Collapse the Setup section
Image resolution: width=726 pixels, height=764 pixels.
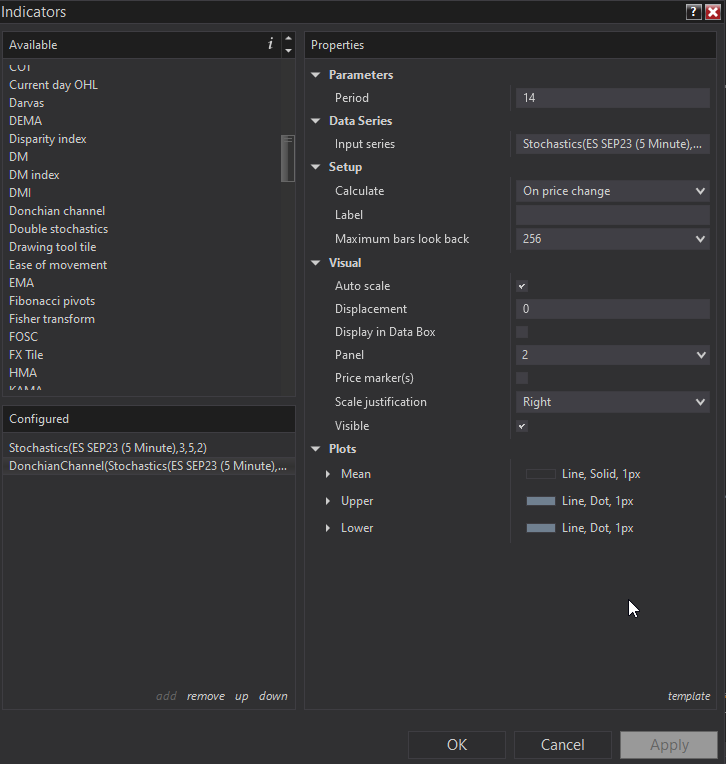[316, 167]
